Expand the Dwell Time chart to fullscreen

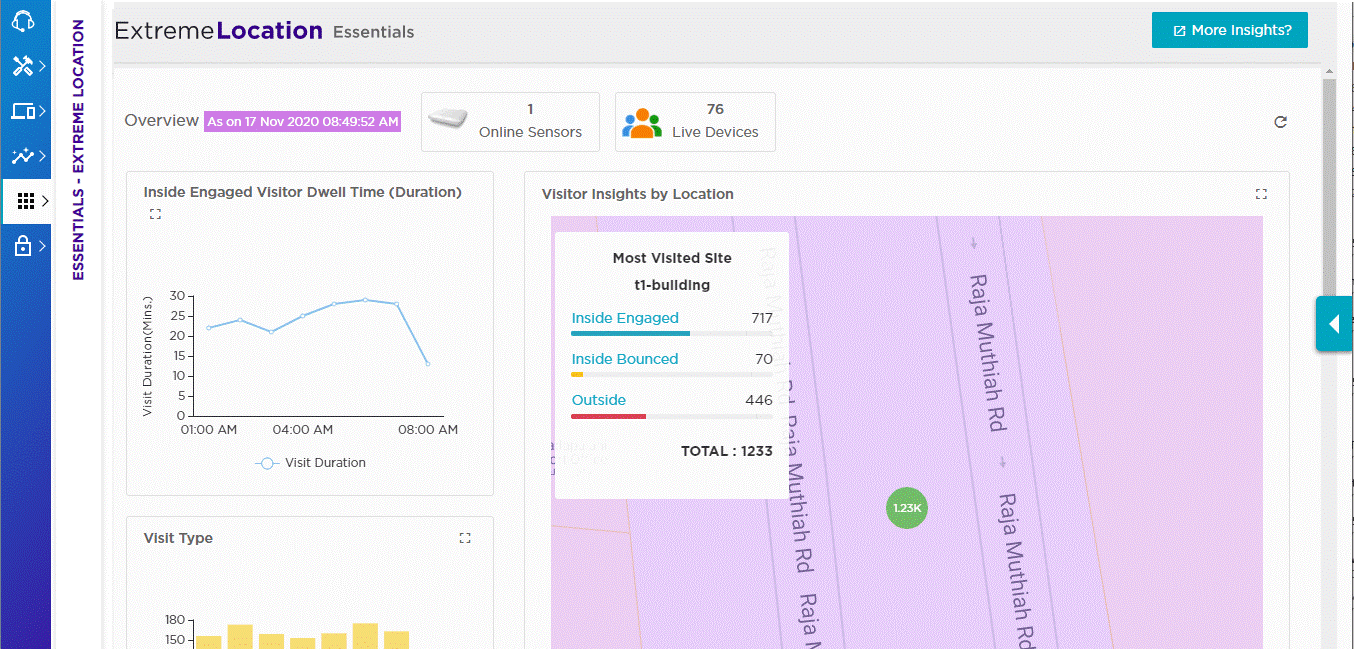(155, 214)
